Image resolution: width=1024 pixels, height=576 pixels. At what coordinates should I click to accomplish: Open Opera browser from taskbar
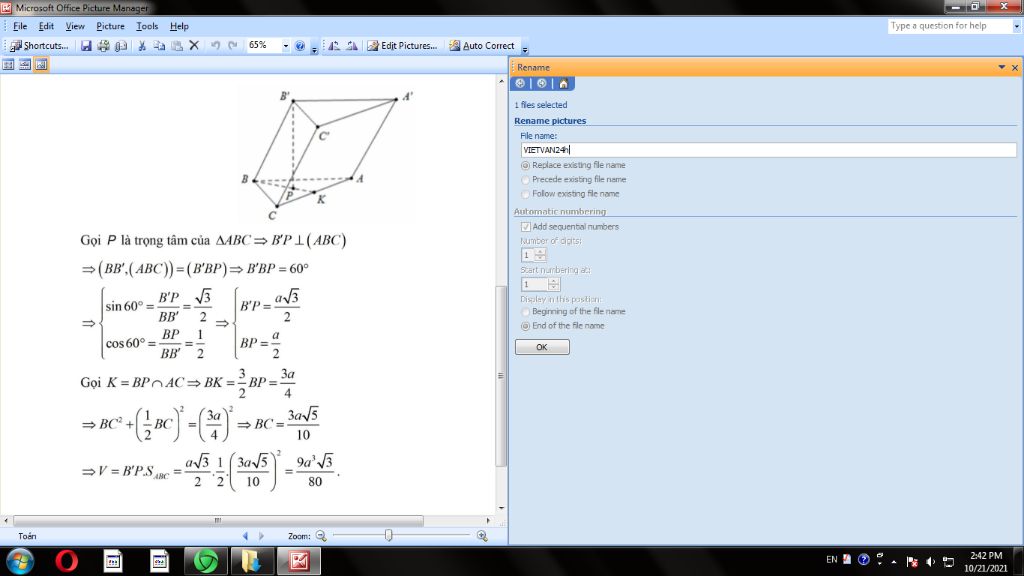click(66, 561)
